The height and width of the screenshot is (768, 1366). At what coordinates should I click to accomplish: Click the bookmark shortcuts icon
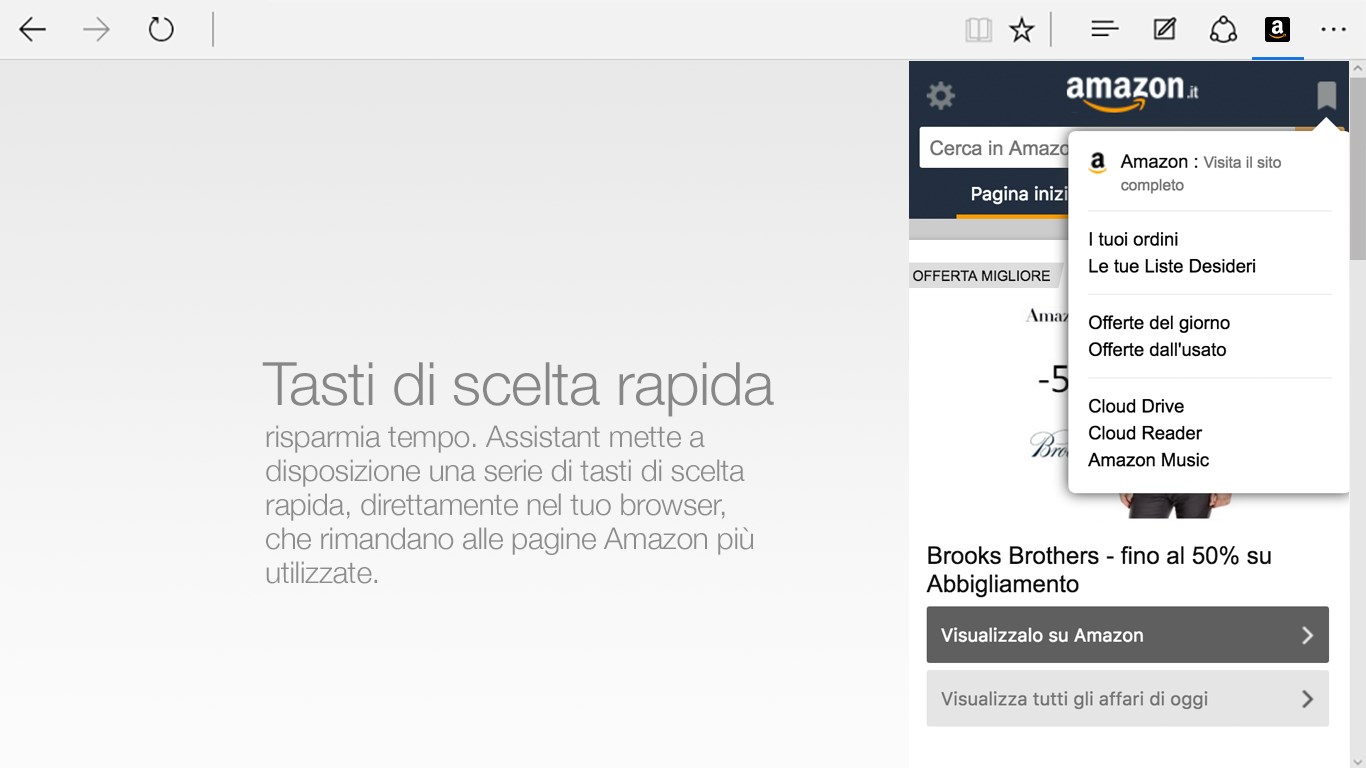coord(1326,96)
